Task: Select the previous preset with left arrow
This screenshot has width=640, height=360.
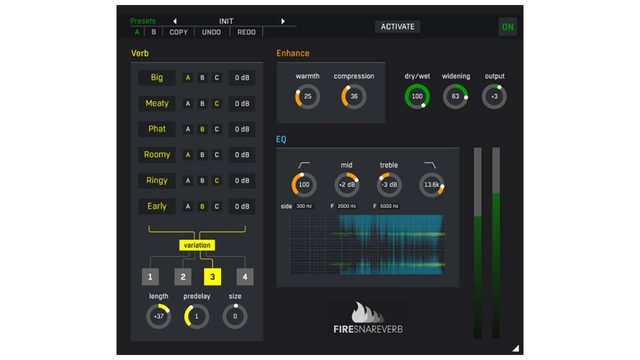Action: [x=175, y=21]
